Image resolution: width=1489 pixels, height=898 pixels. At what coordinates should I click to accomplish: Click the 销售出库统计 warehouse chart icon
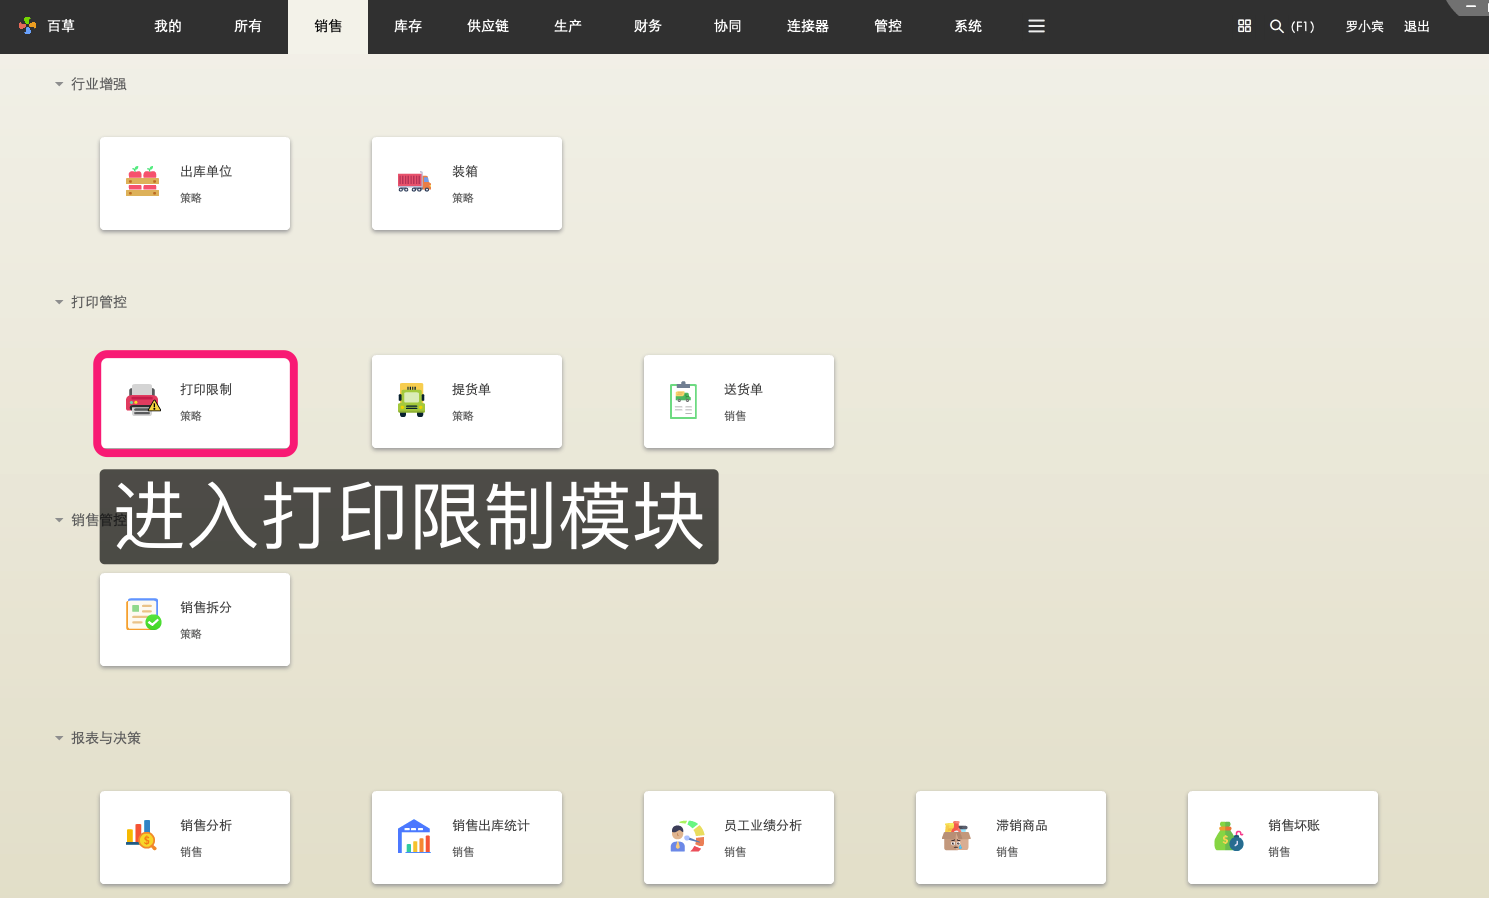tap(414, 836)
